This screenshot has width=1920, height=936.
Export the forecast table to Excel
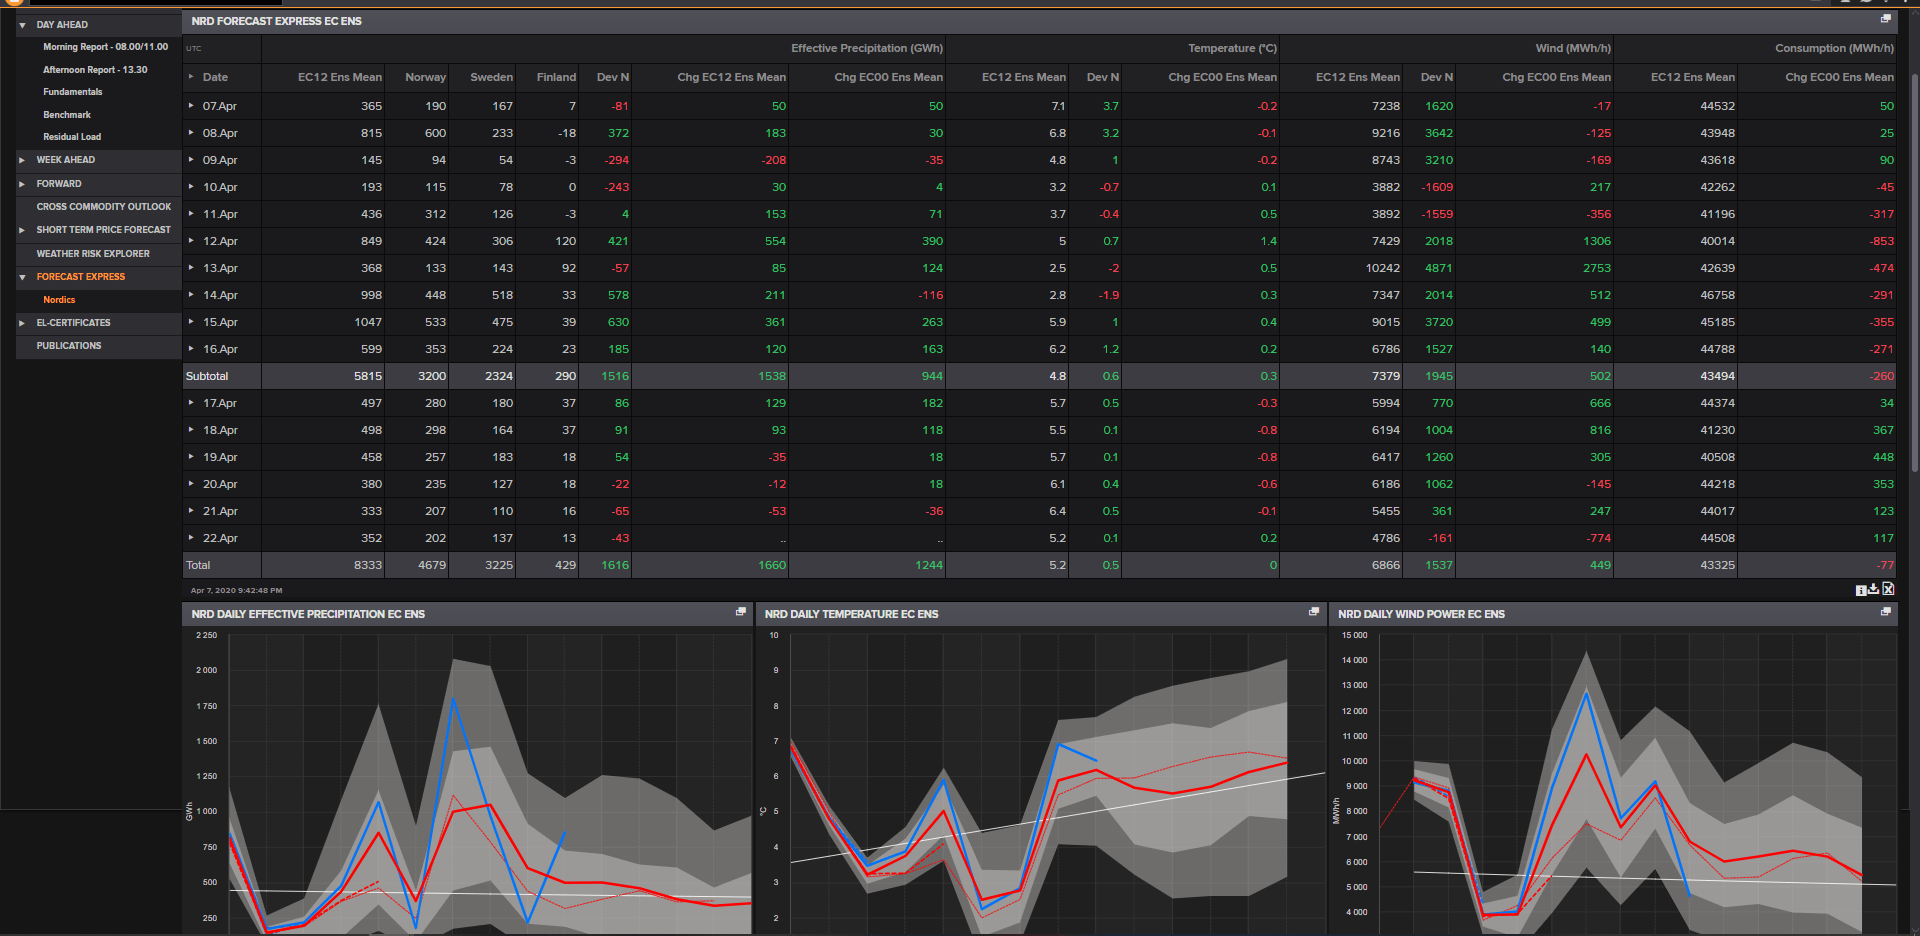[1888, 590]
